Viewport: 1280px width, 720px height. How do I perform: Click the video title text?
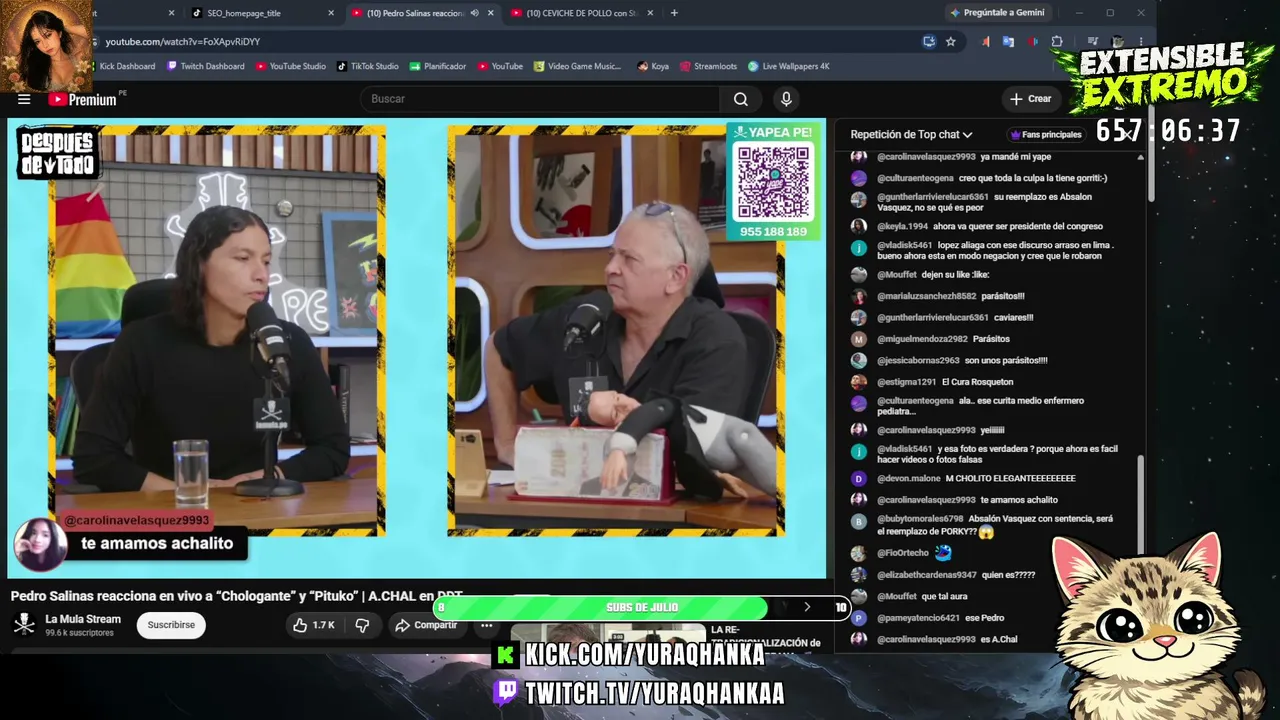tap(236, 596)
